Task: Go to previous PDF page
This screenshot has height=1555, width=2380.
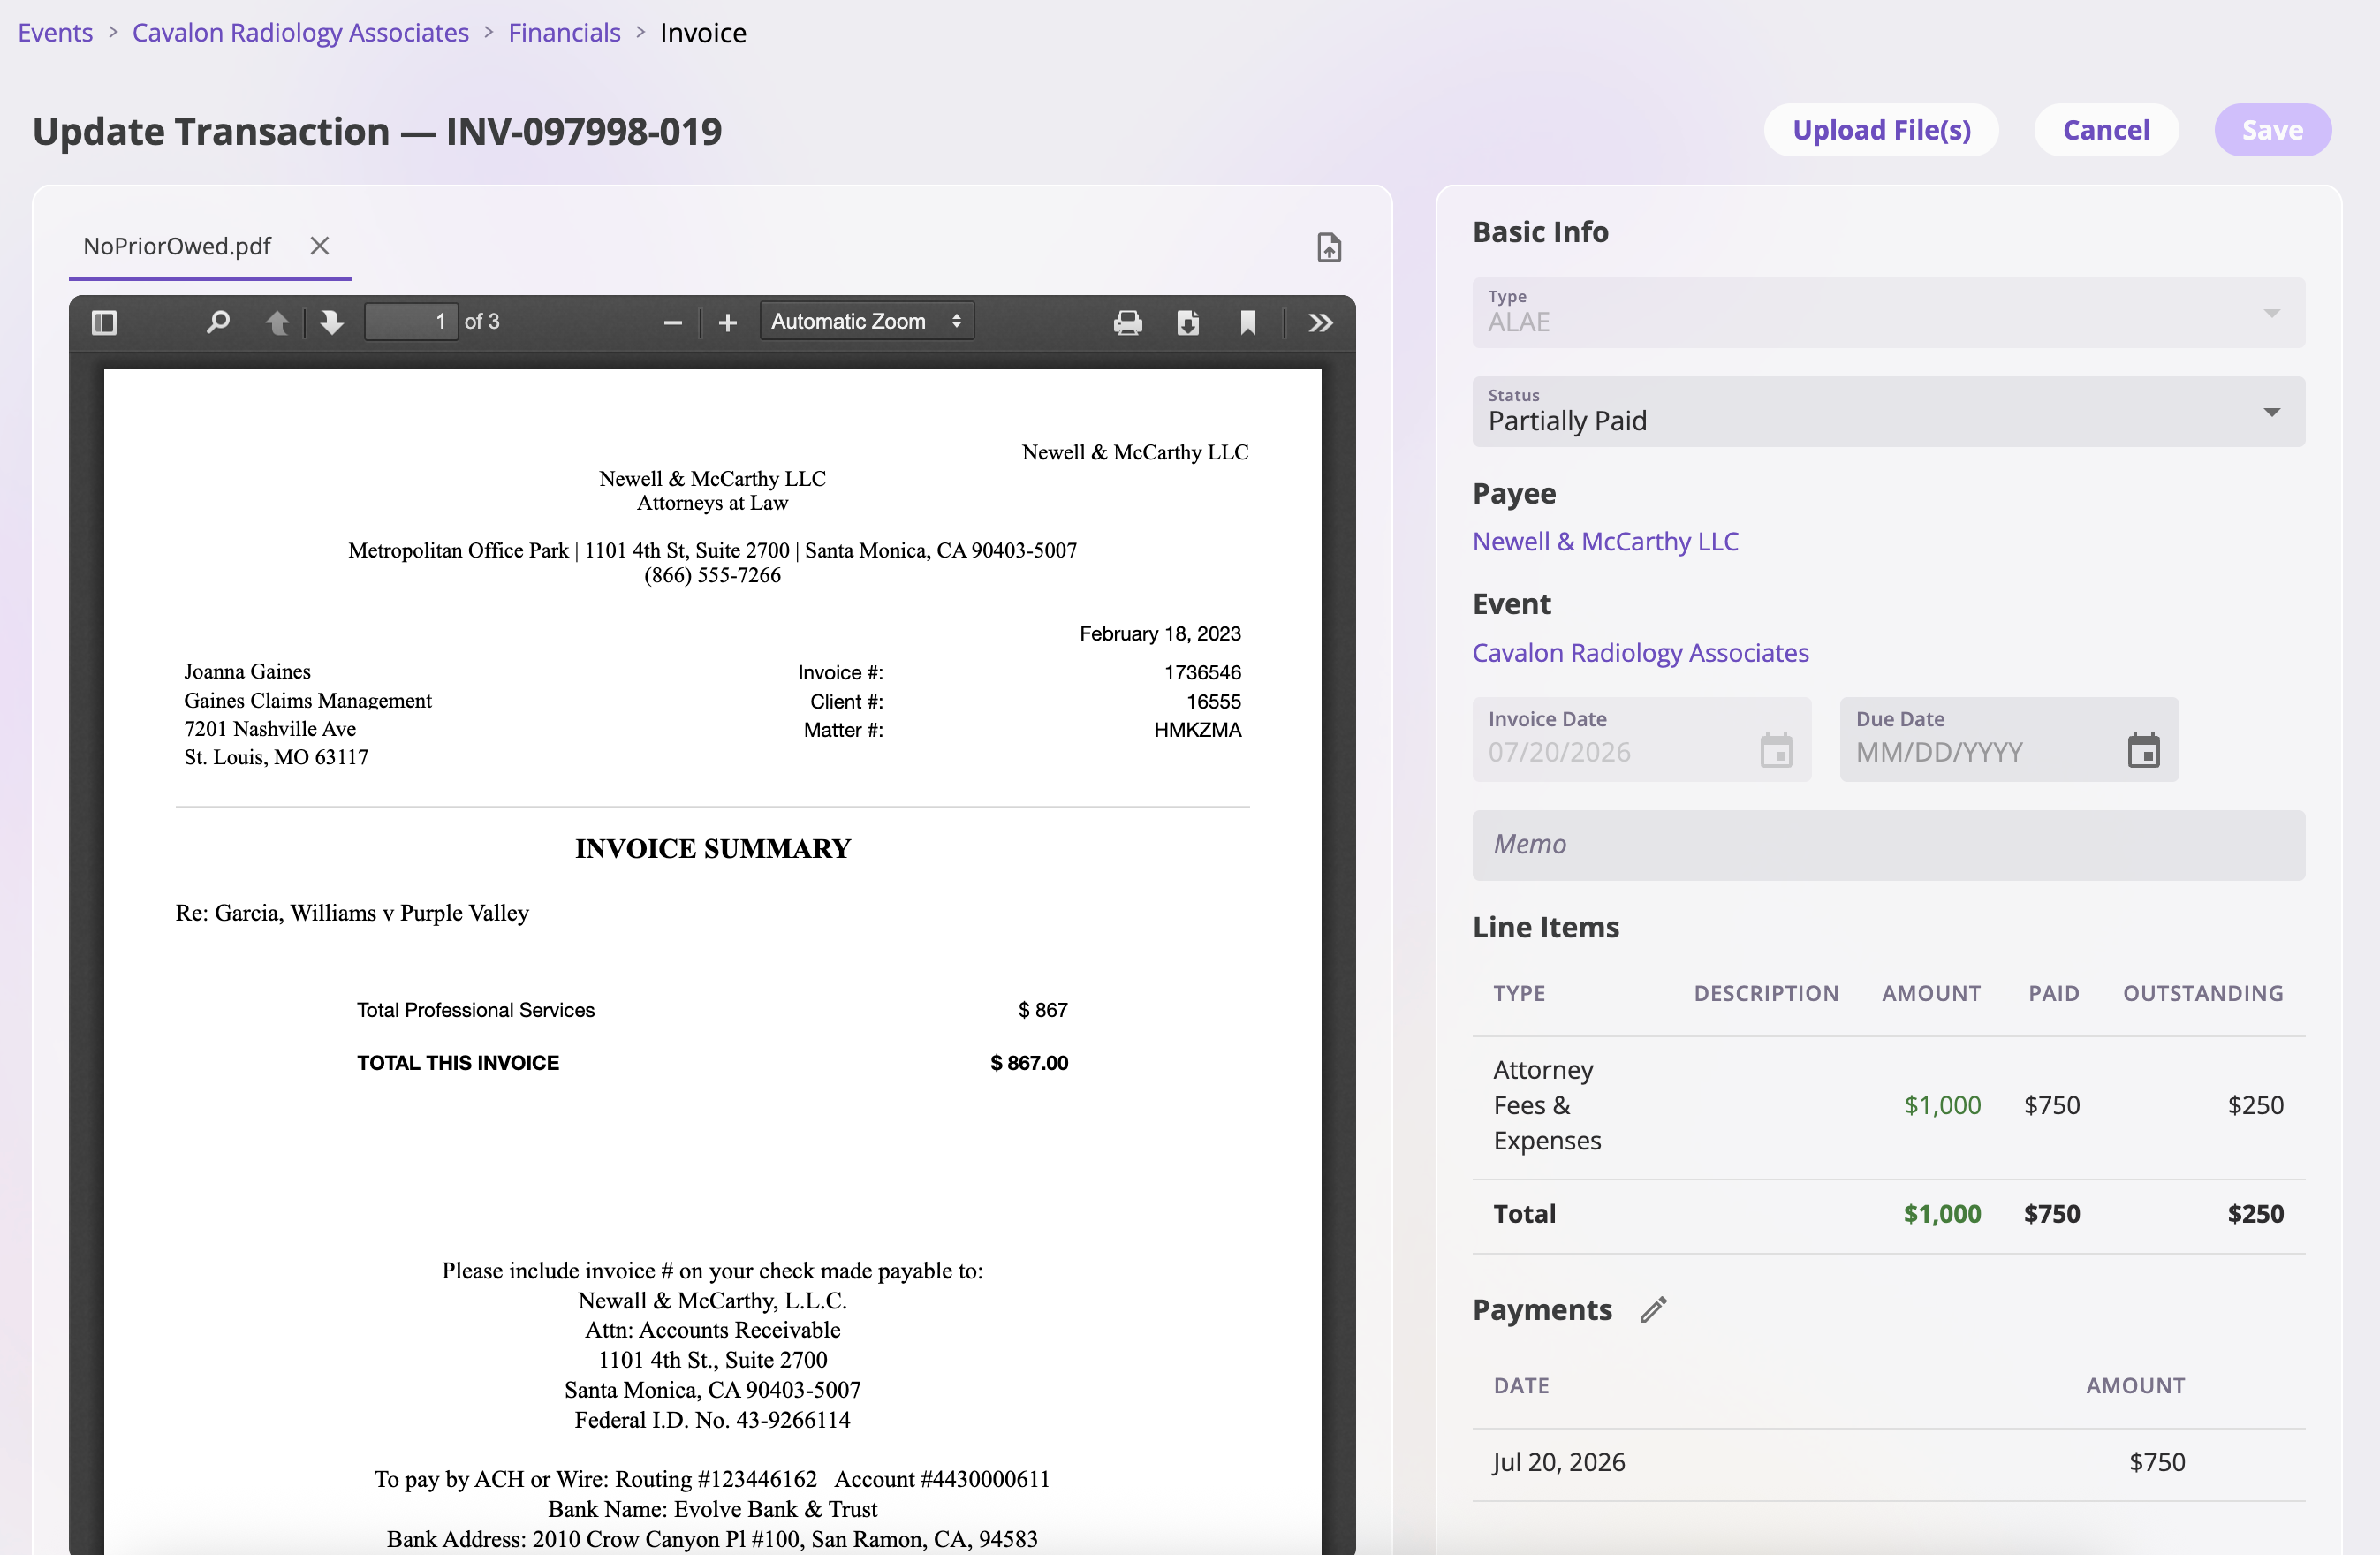Action: tap(277, 322)
